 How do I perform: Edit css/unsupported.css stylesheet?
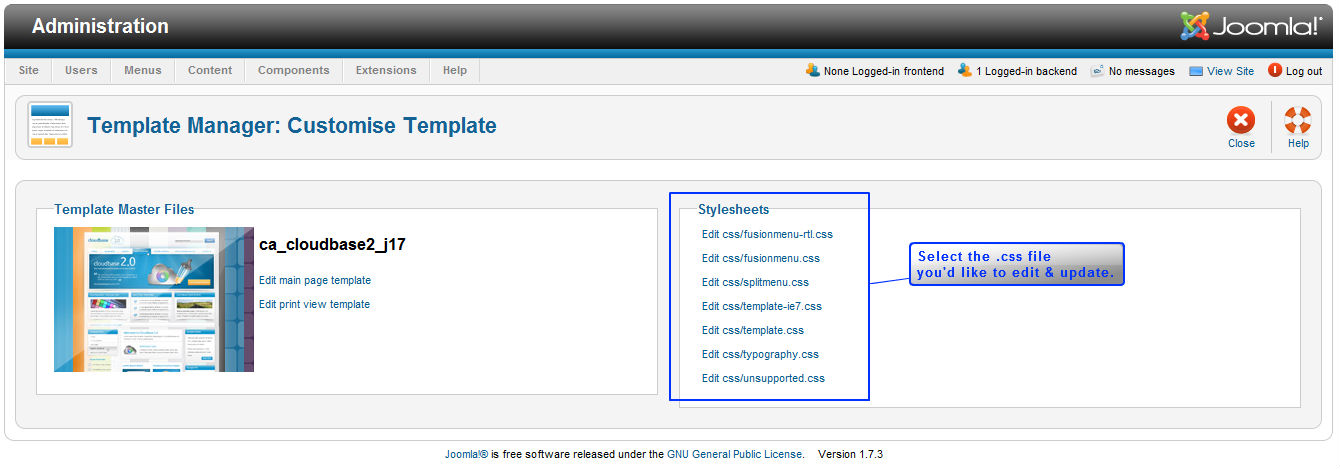763,378
